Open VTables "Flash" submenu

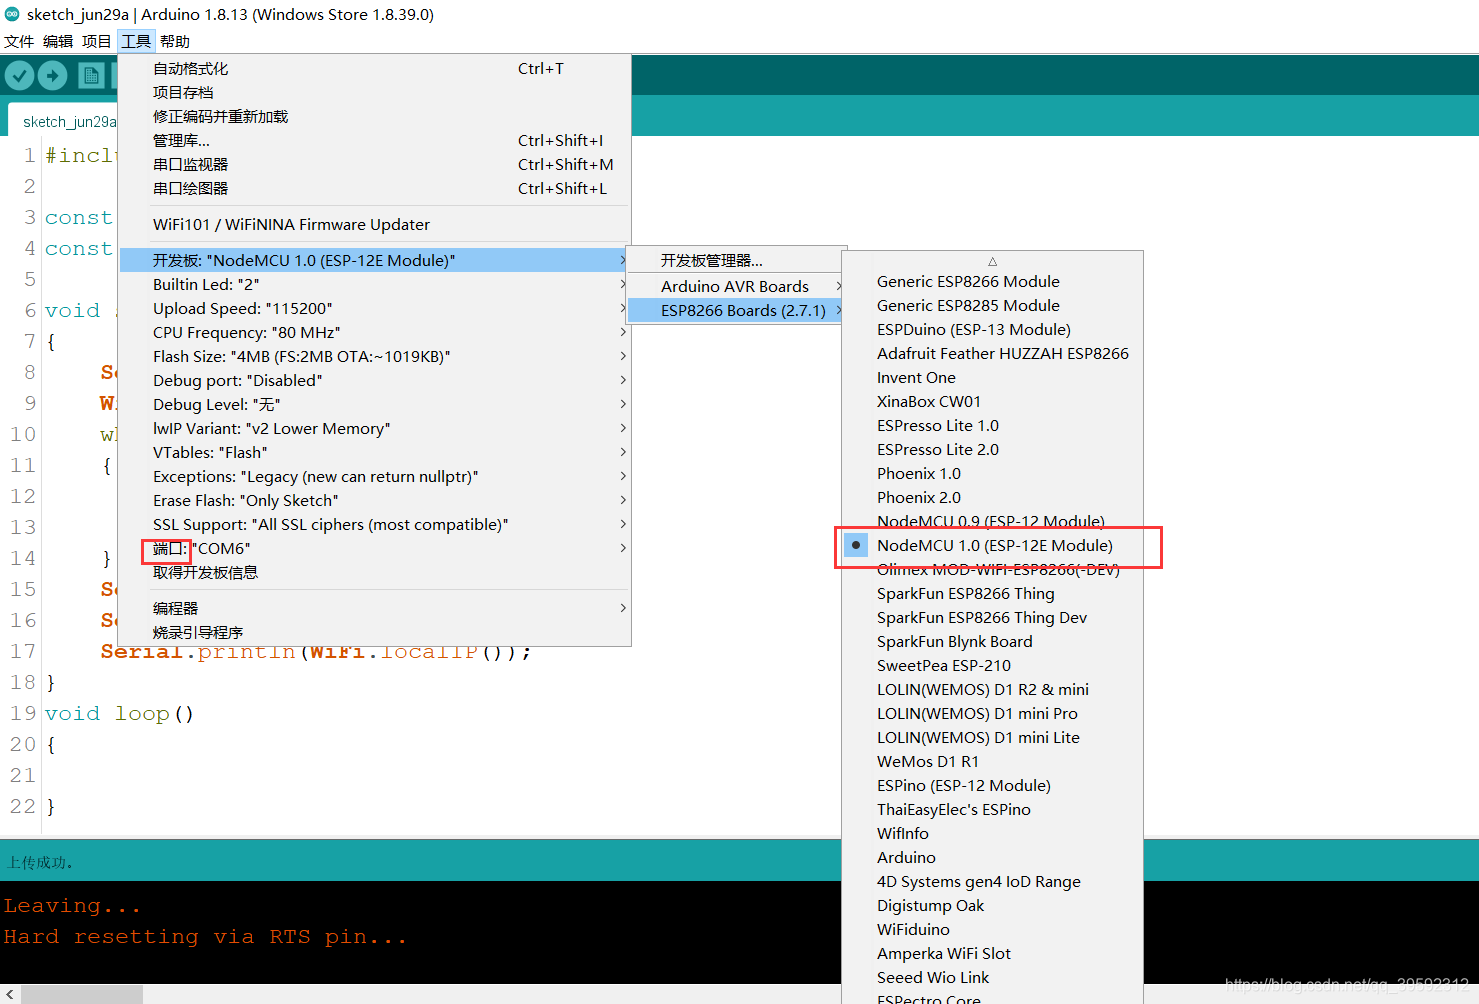(374, 452)
